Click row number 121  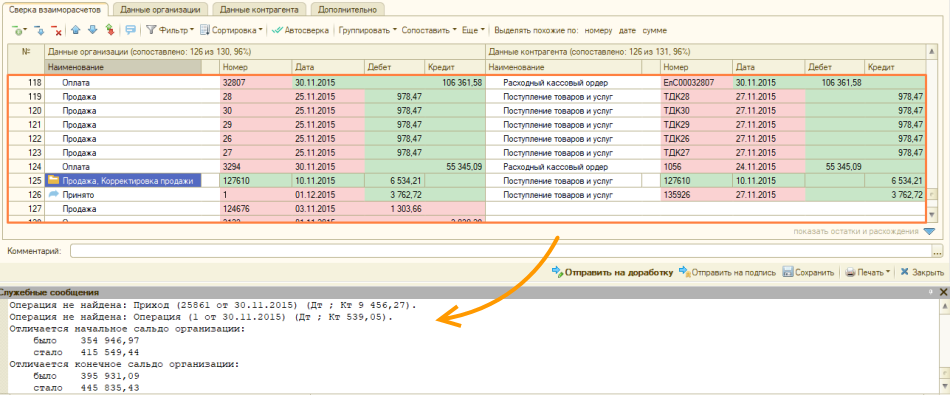[x=26, y=124]
